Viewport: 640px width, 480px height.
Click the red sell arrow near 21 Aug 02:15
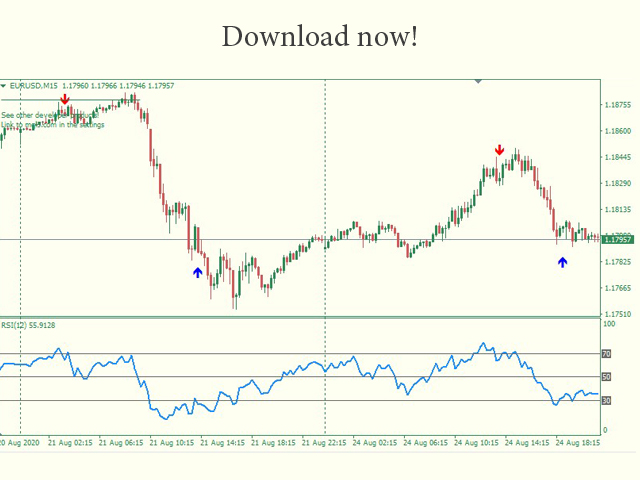64,99
